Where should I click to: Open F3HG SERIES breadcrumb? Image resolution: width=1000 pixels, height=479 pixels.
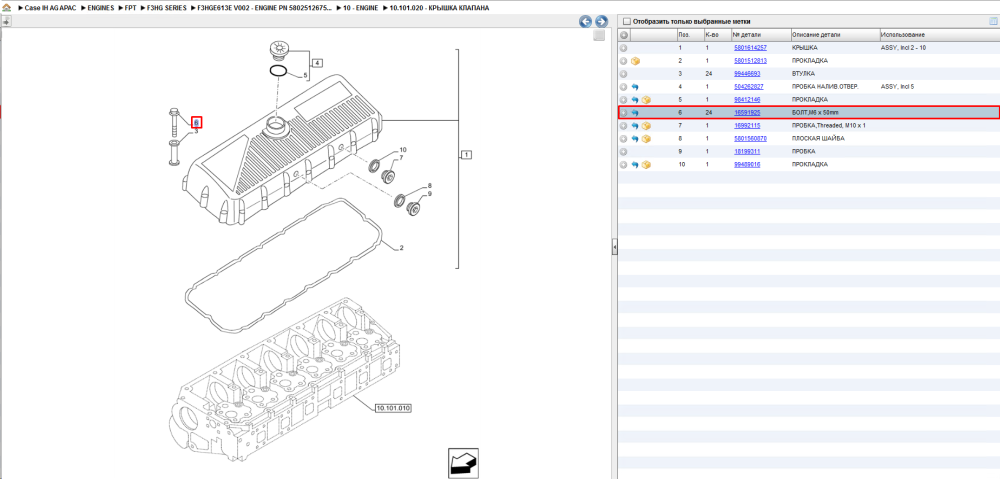168,7
